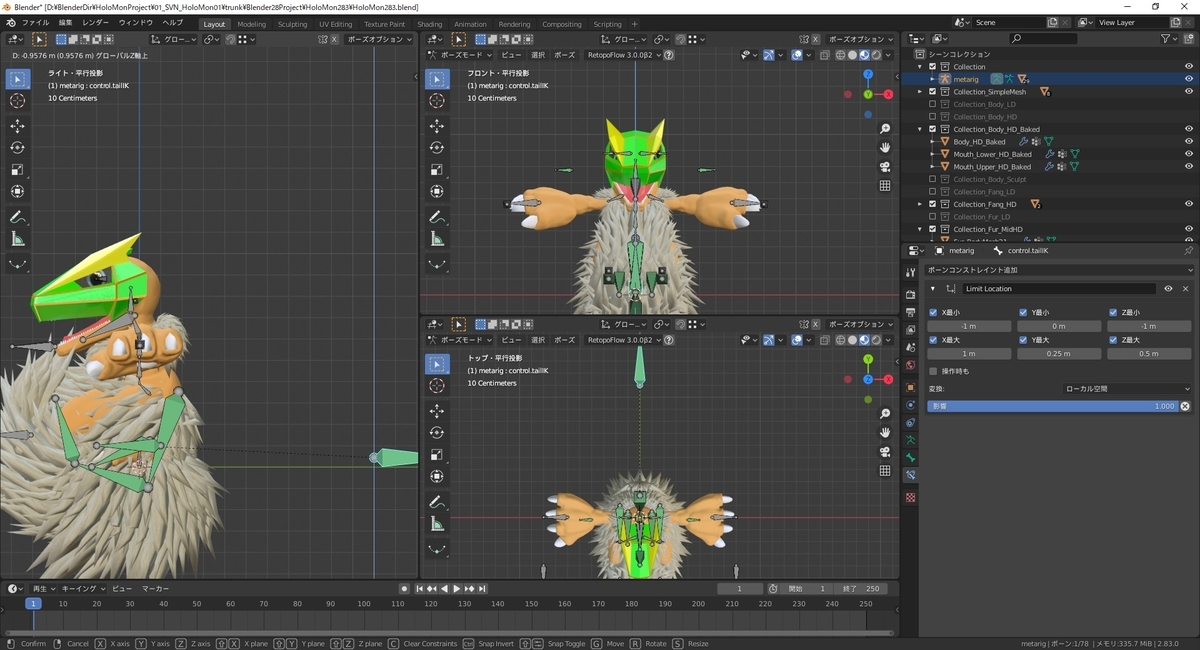Image resolution: width=1200 pixels, height=650 pixels.
Task: Switch orthographic grid icon in top viewport
Action: click(885, 470)
